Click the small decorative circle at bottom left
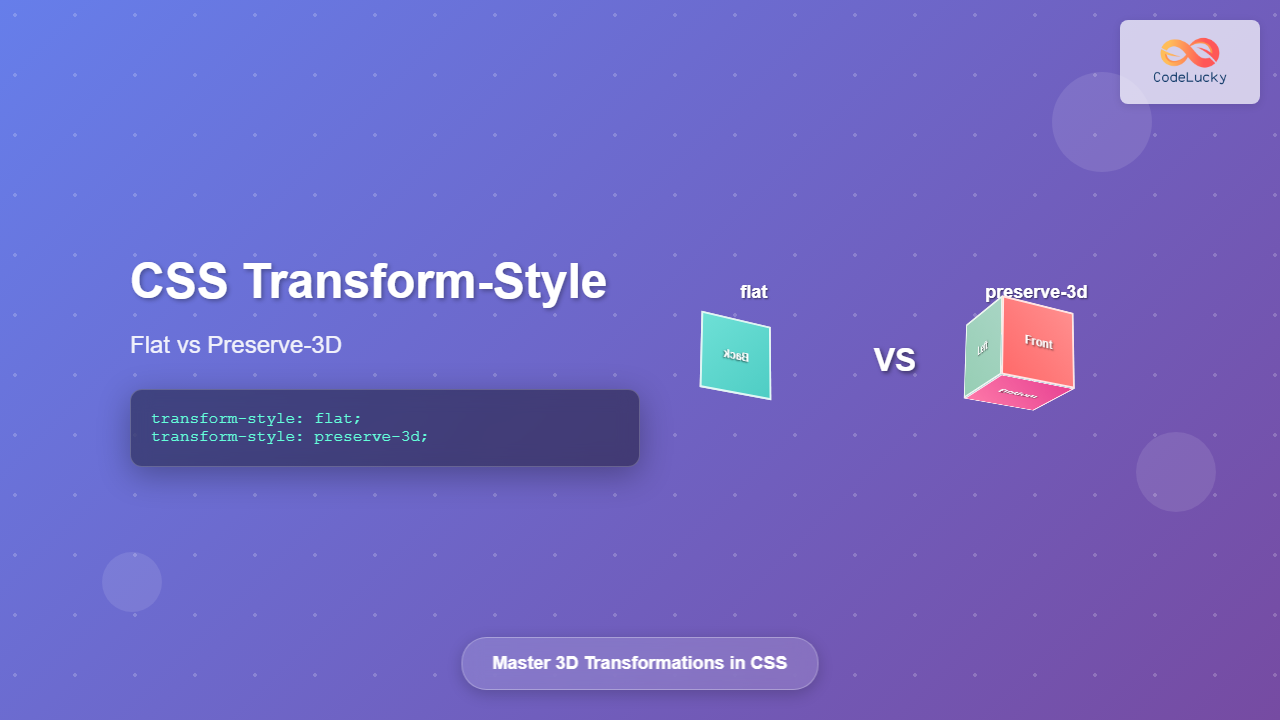Screen dimensions: 1280x720 [131, 581]
